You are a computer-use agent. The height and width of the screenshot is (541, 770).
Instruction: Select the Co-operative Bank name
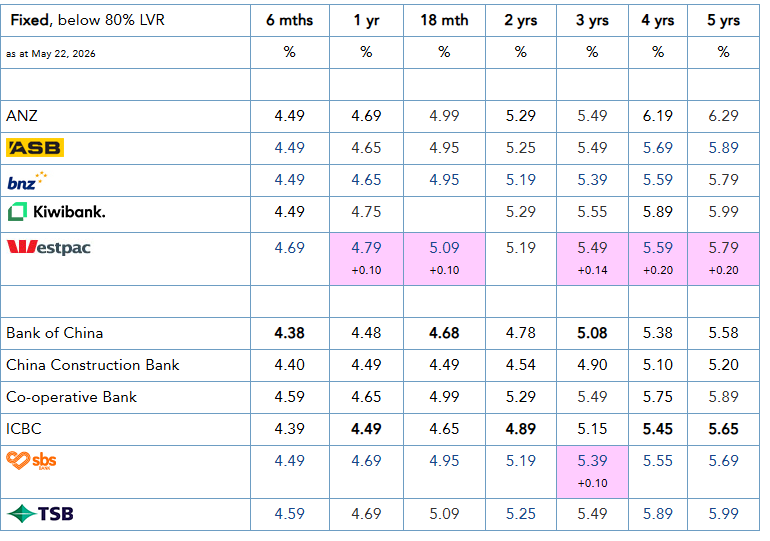[x=71, y=397]
